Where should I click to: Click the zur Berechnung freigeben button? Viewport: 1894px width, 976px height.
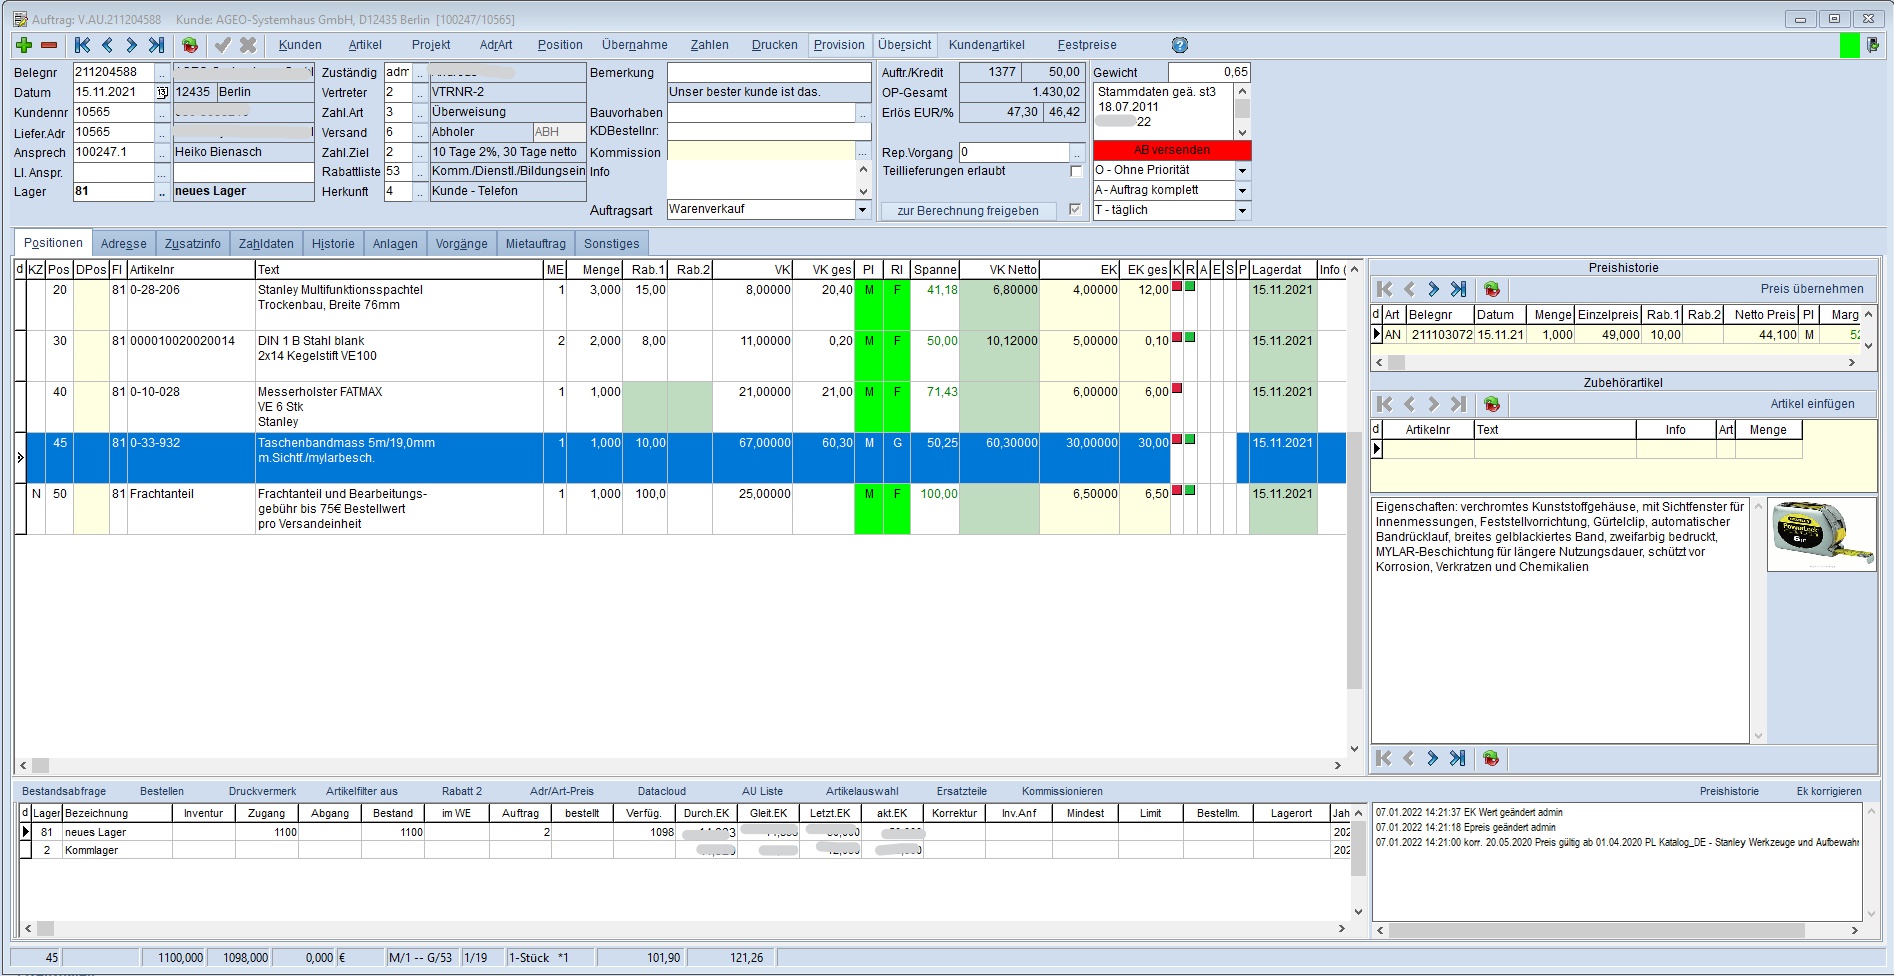tap(967, 211)
